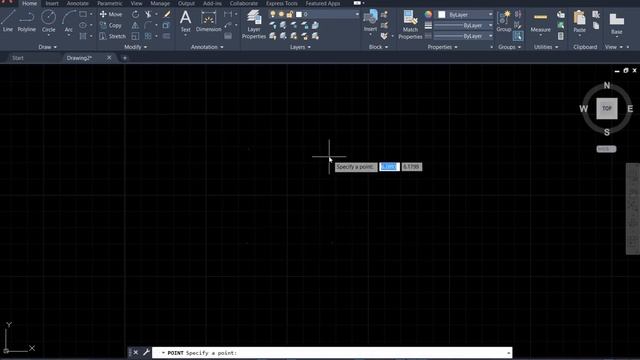The height and width of the screenshot is (360, 640).
Task: Select the Linear dimension icon
Action: coord(228,14)
